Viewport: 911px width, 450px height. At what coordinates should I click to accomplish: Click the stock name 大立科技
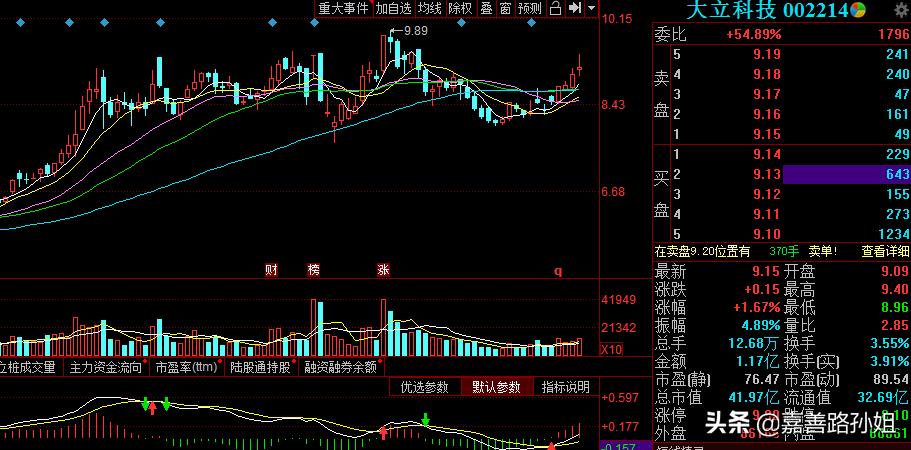(x=731, y=9)
